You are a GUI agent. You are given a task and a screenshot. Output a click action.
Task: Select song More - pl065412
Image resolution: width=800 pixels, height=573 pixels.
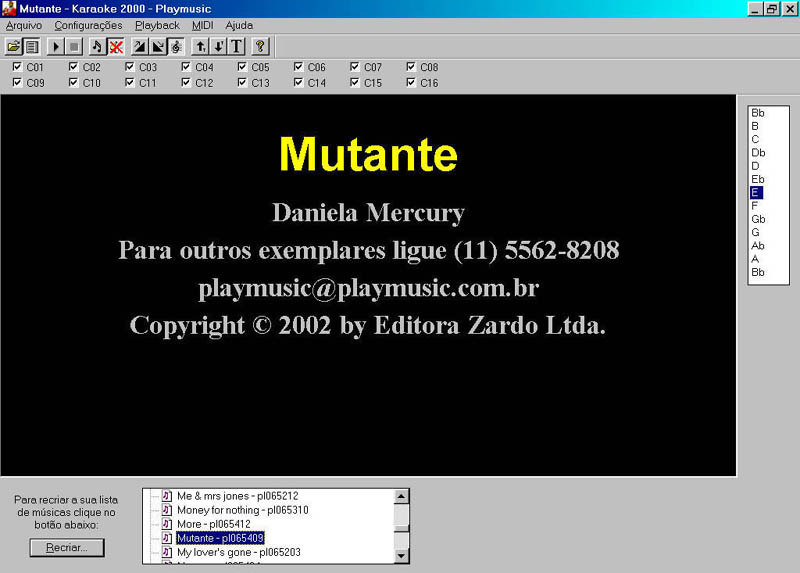pos(214,524)
